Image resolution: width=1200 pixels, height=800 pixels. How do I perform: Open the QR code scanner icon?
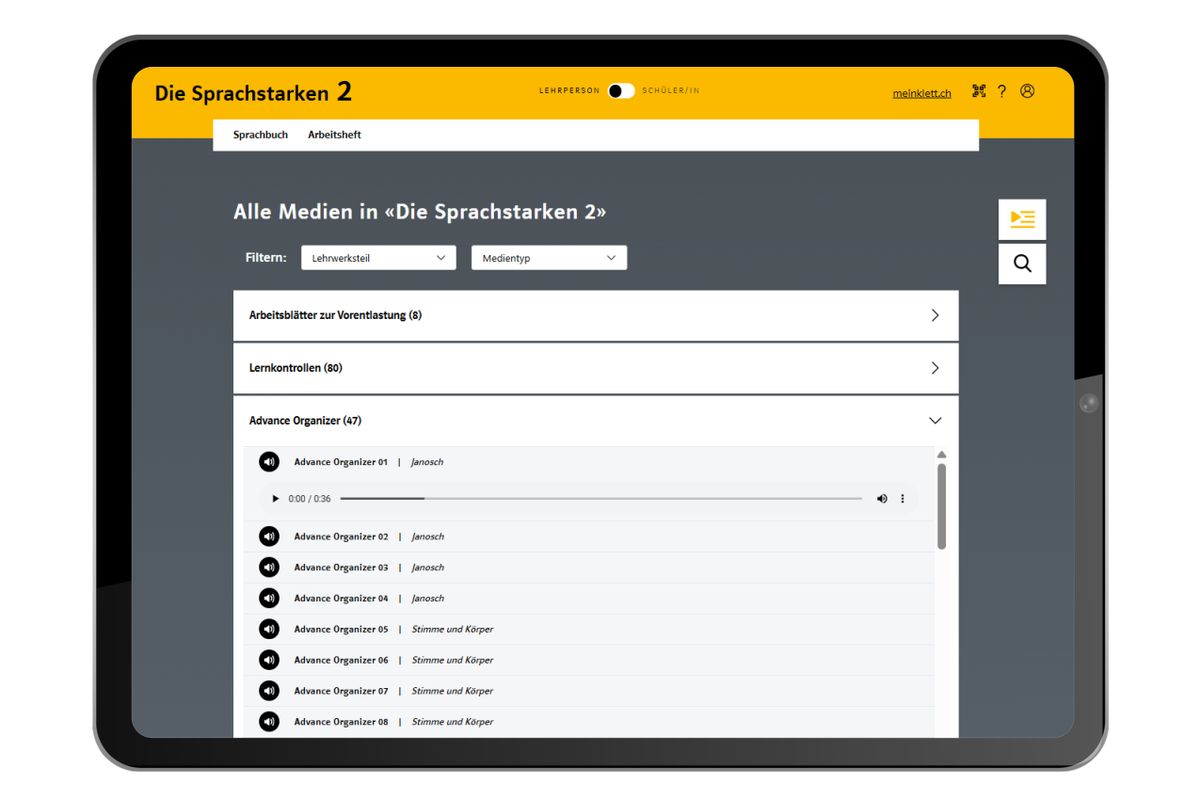click(979, 91)
